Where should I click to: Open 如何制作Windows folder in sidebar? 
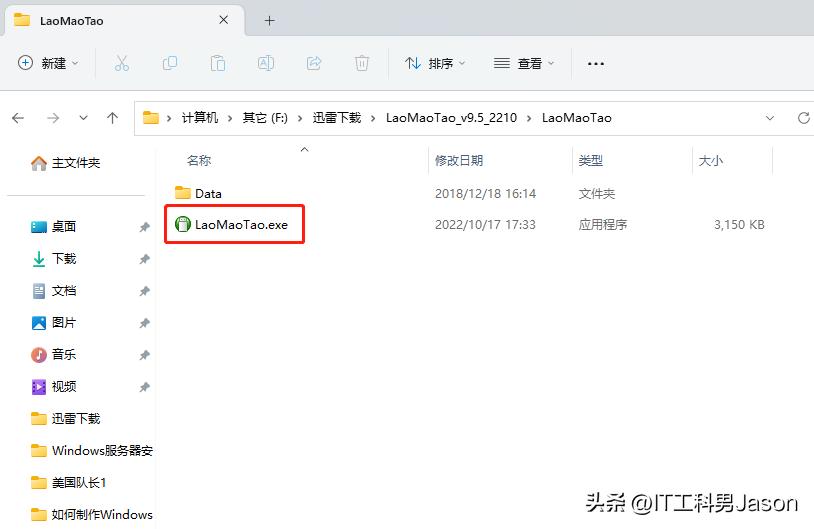[91, 514]
